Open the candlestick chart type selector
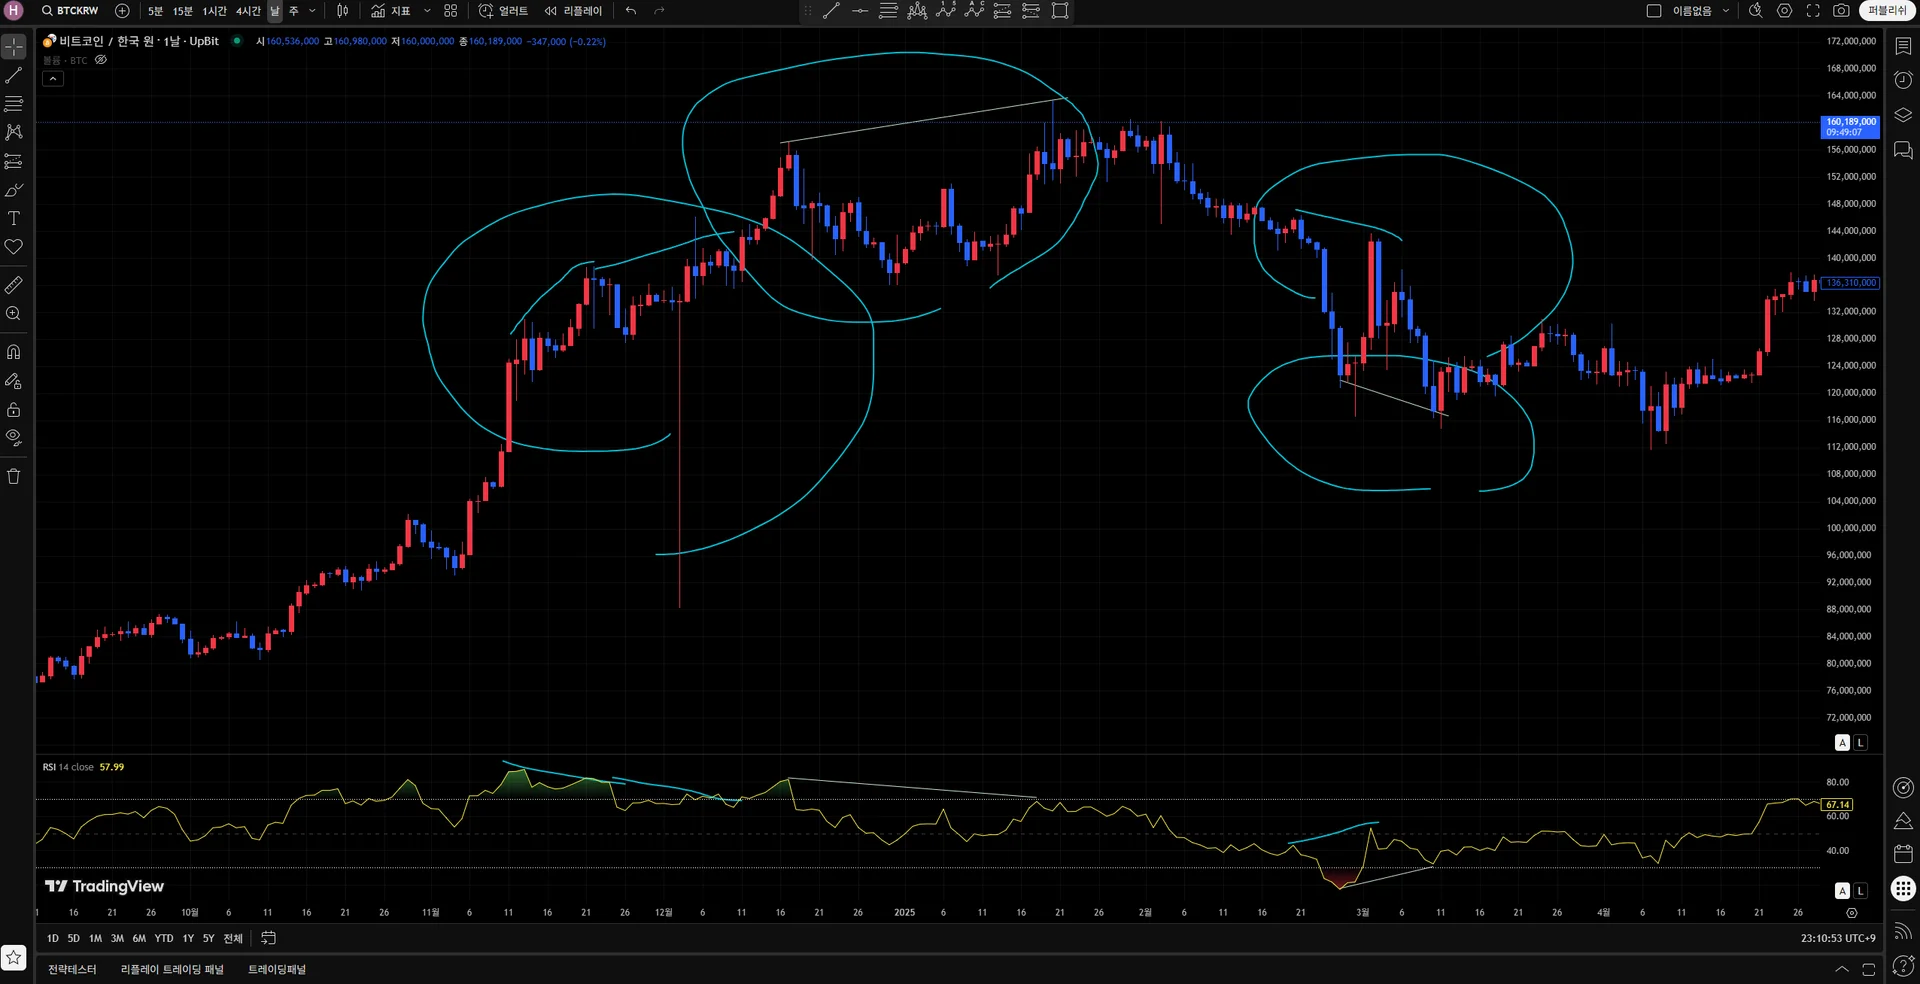The height and width of the screenshot is (984, 1920). (342, 11)
